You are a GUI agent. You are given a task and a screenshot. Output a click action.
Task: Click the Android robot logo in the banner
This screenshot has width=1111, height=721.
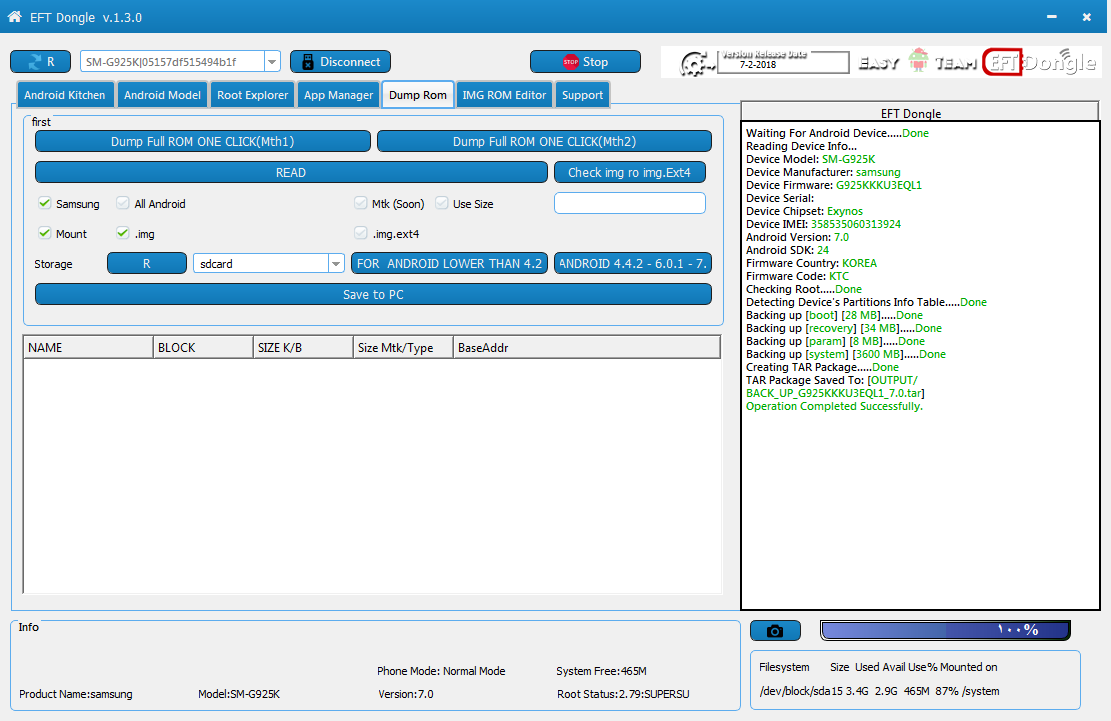click(918, 61)
